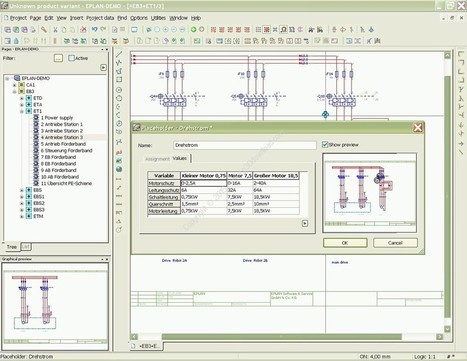Click the Undo arrow icon in toolbar

tap(94, 30)
